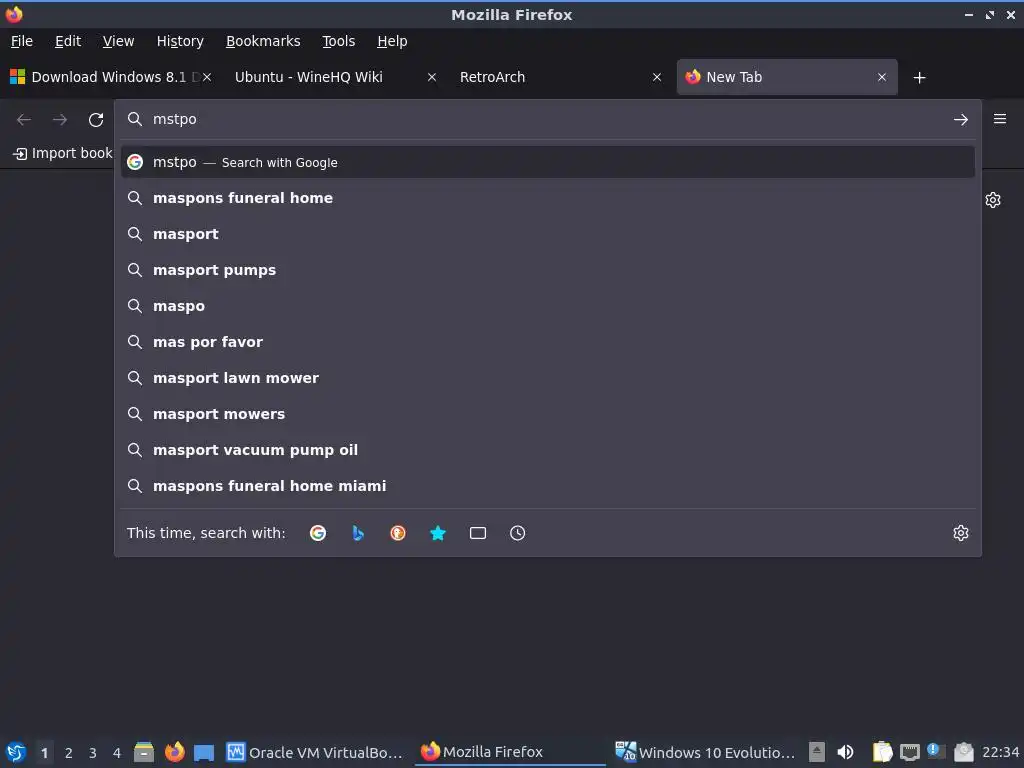Click Import bookmarks button in bookmarks toolbar
This screenshot has height=768, width=1024.
click(x=63, y=153)
